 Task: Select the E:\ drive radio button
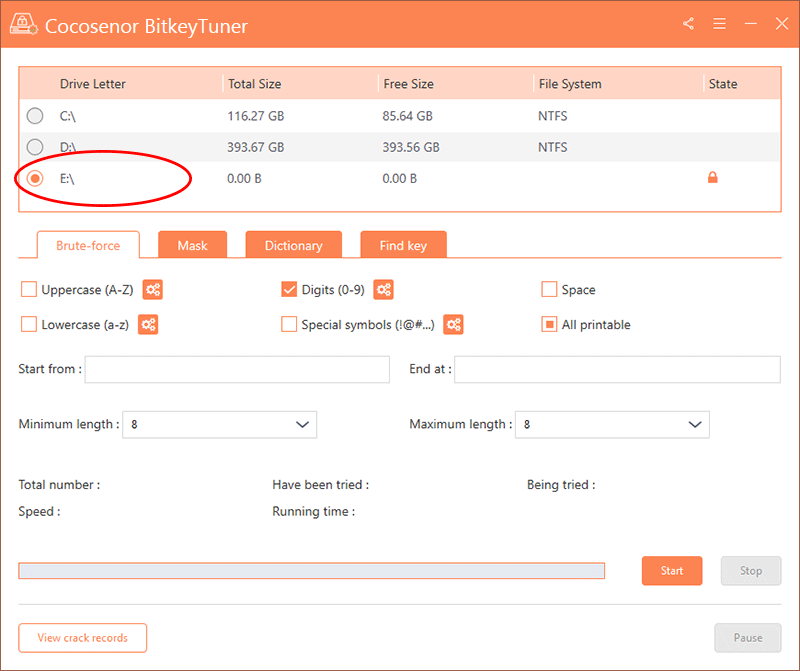tap(35, 178)
